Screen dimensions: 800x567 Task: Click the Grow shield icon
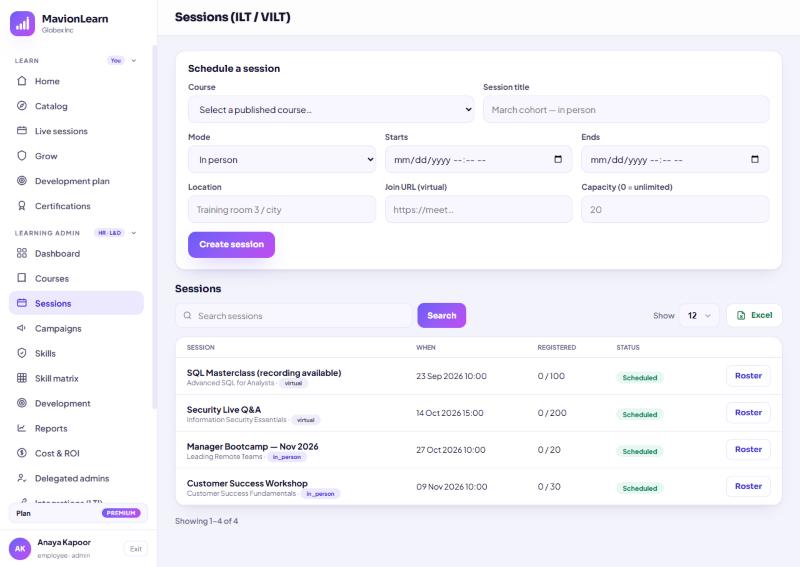tap(22, 156)
